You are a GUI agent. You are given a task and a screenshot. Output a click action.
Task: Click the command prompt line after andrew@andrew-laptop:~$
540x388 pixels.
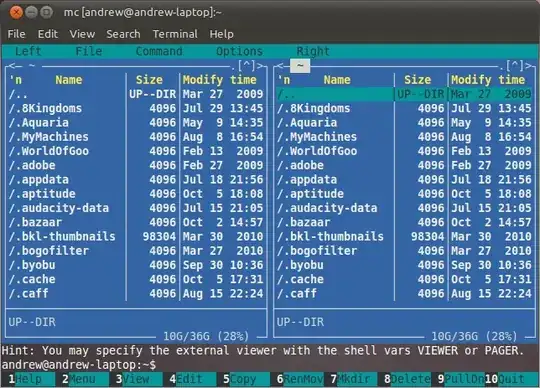click(x=344, y=365)
